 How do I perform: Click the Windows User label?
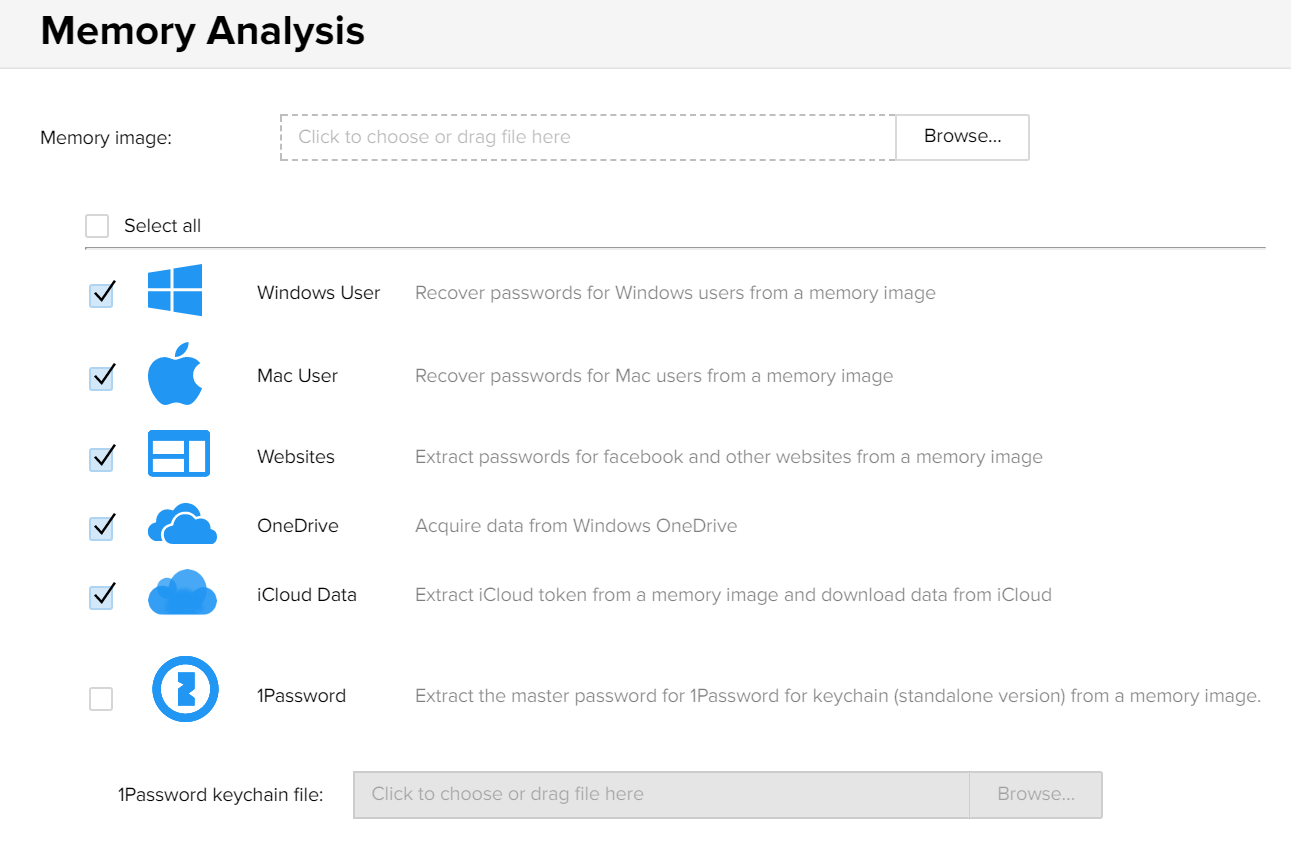[318, 293]
